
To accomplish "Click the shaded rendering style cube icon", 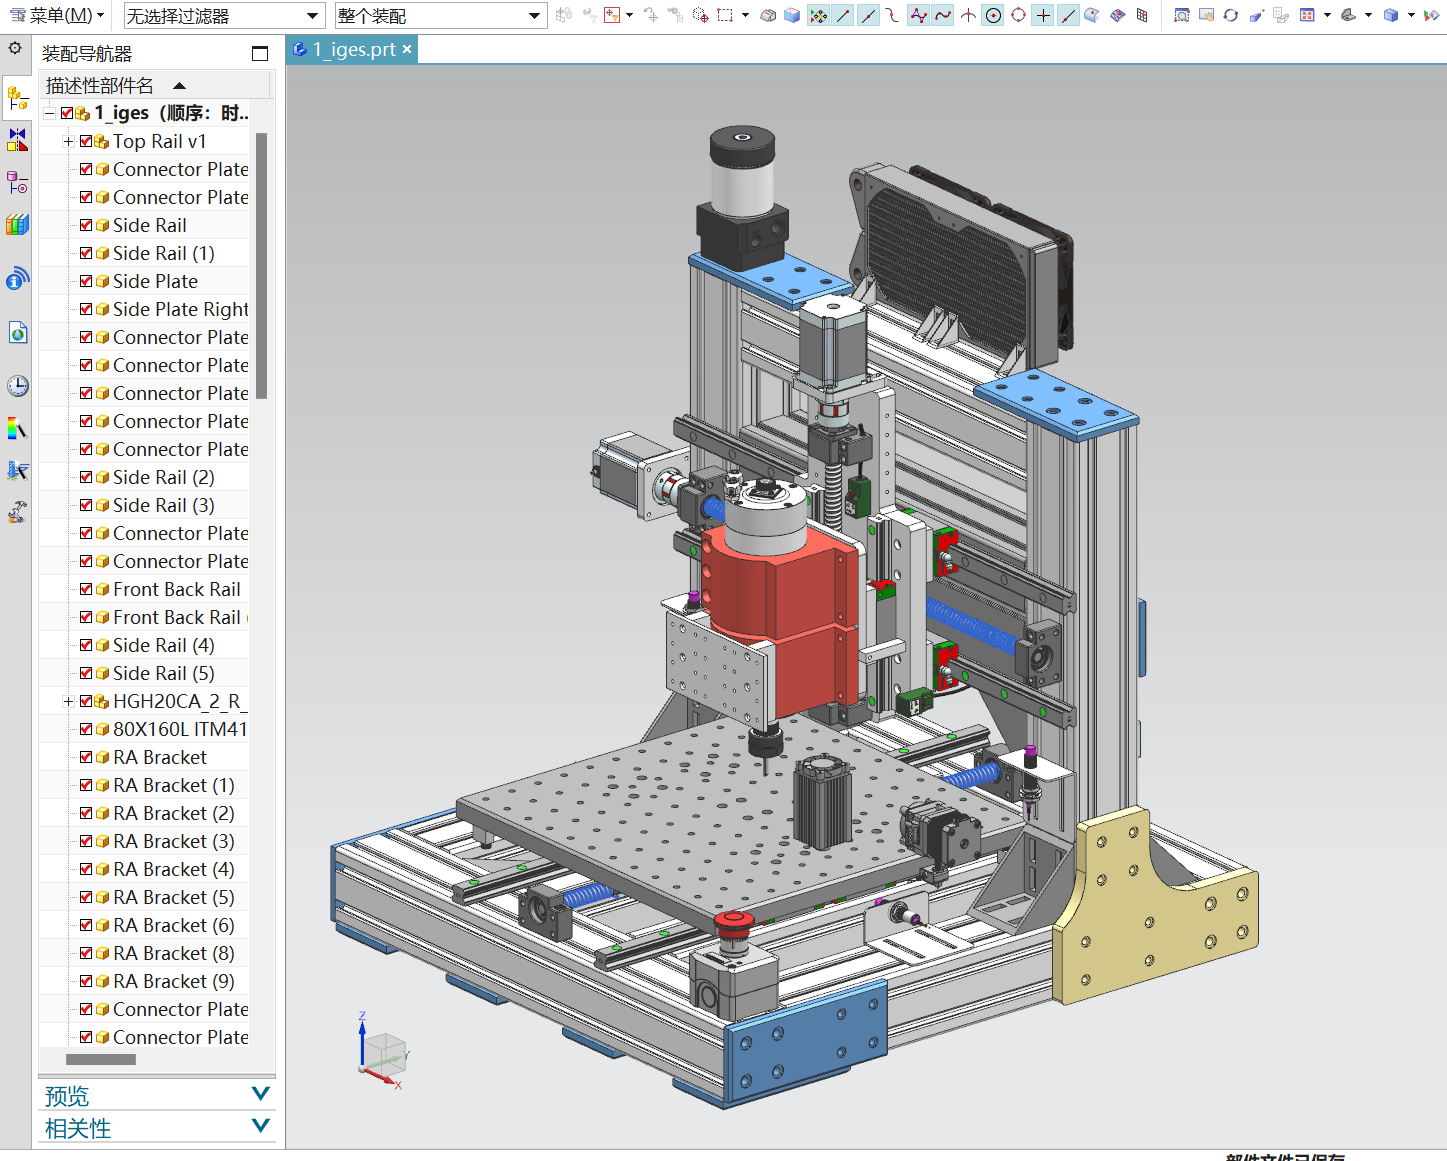I will coord(1390,15).
